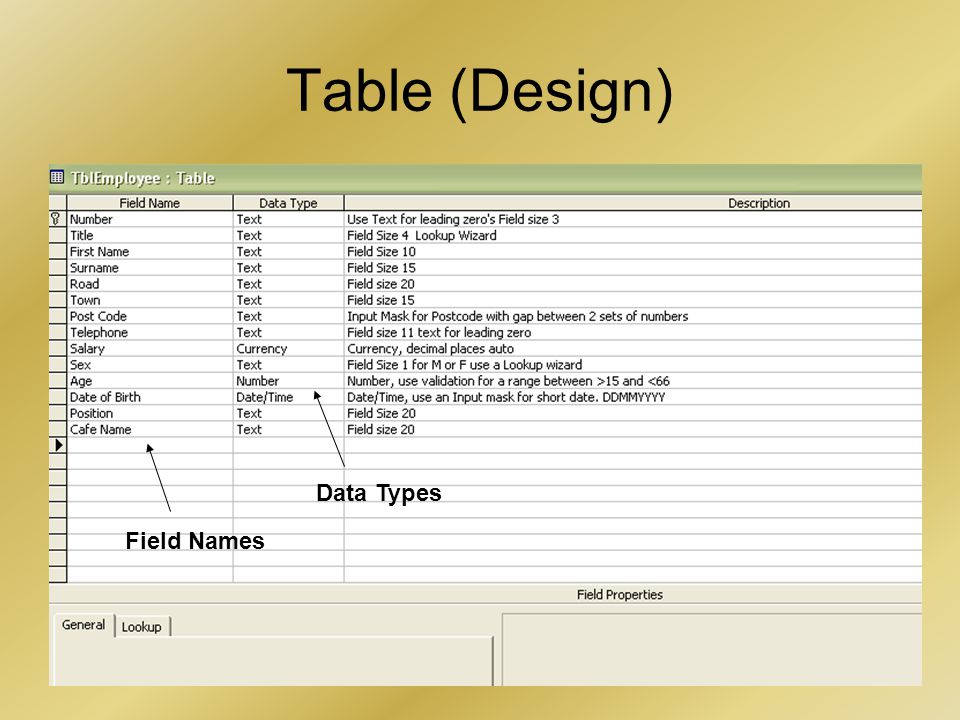Screen dimensions: 960x720
Task: Click the row selector beside Salary
Action: [x=58, y=348]
